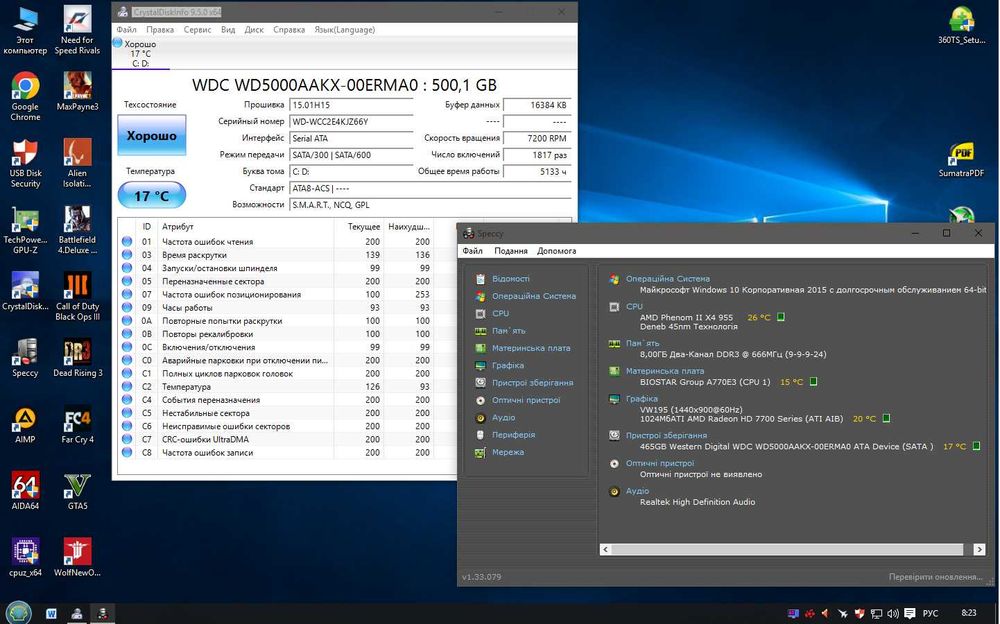
Task: Open Подання menu in Speccy
Action: tap(510, 251)
